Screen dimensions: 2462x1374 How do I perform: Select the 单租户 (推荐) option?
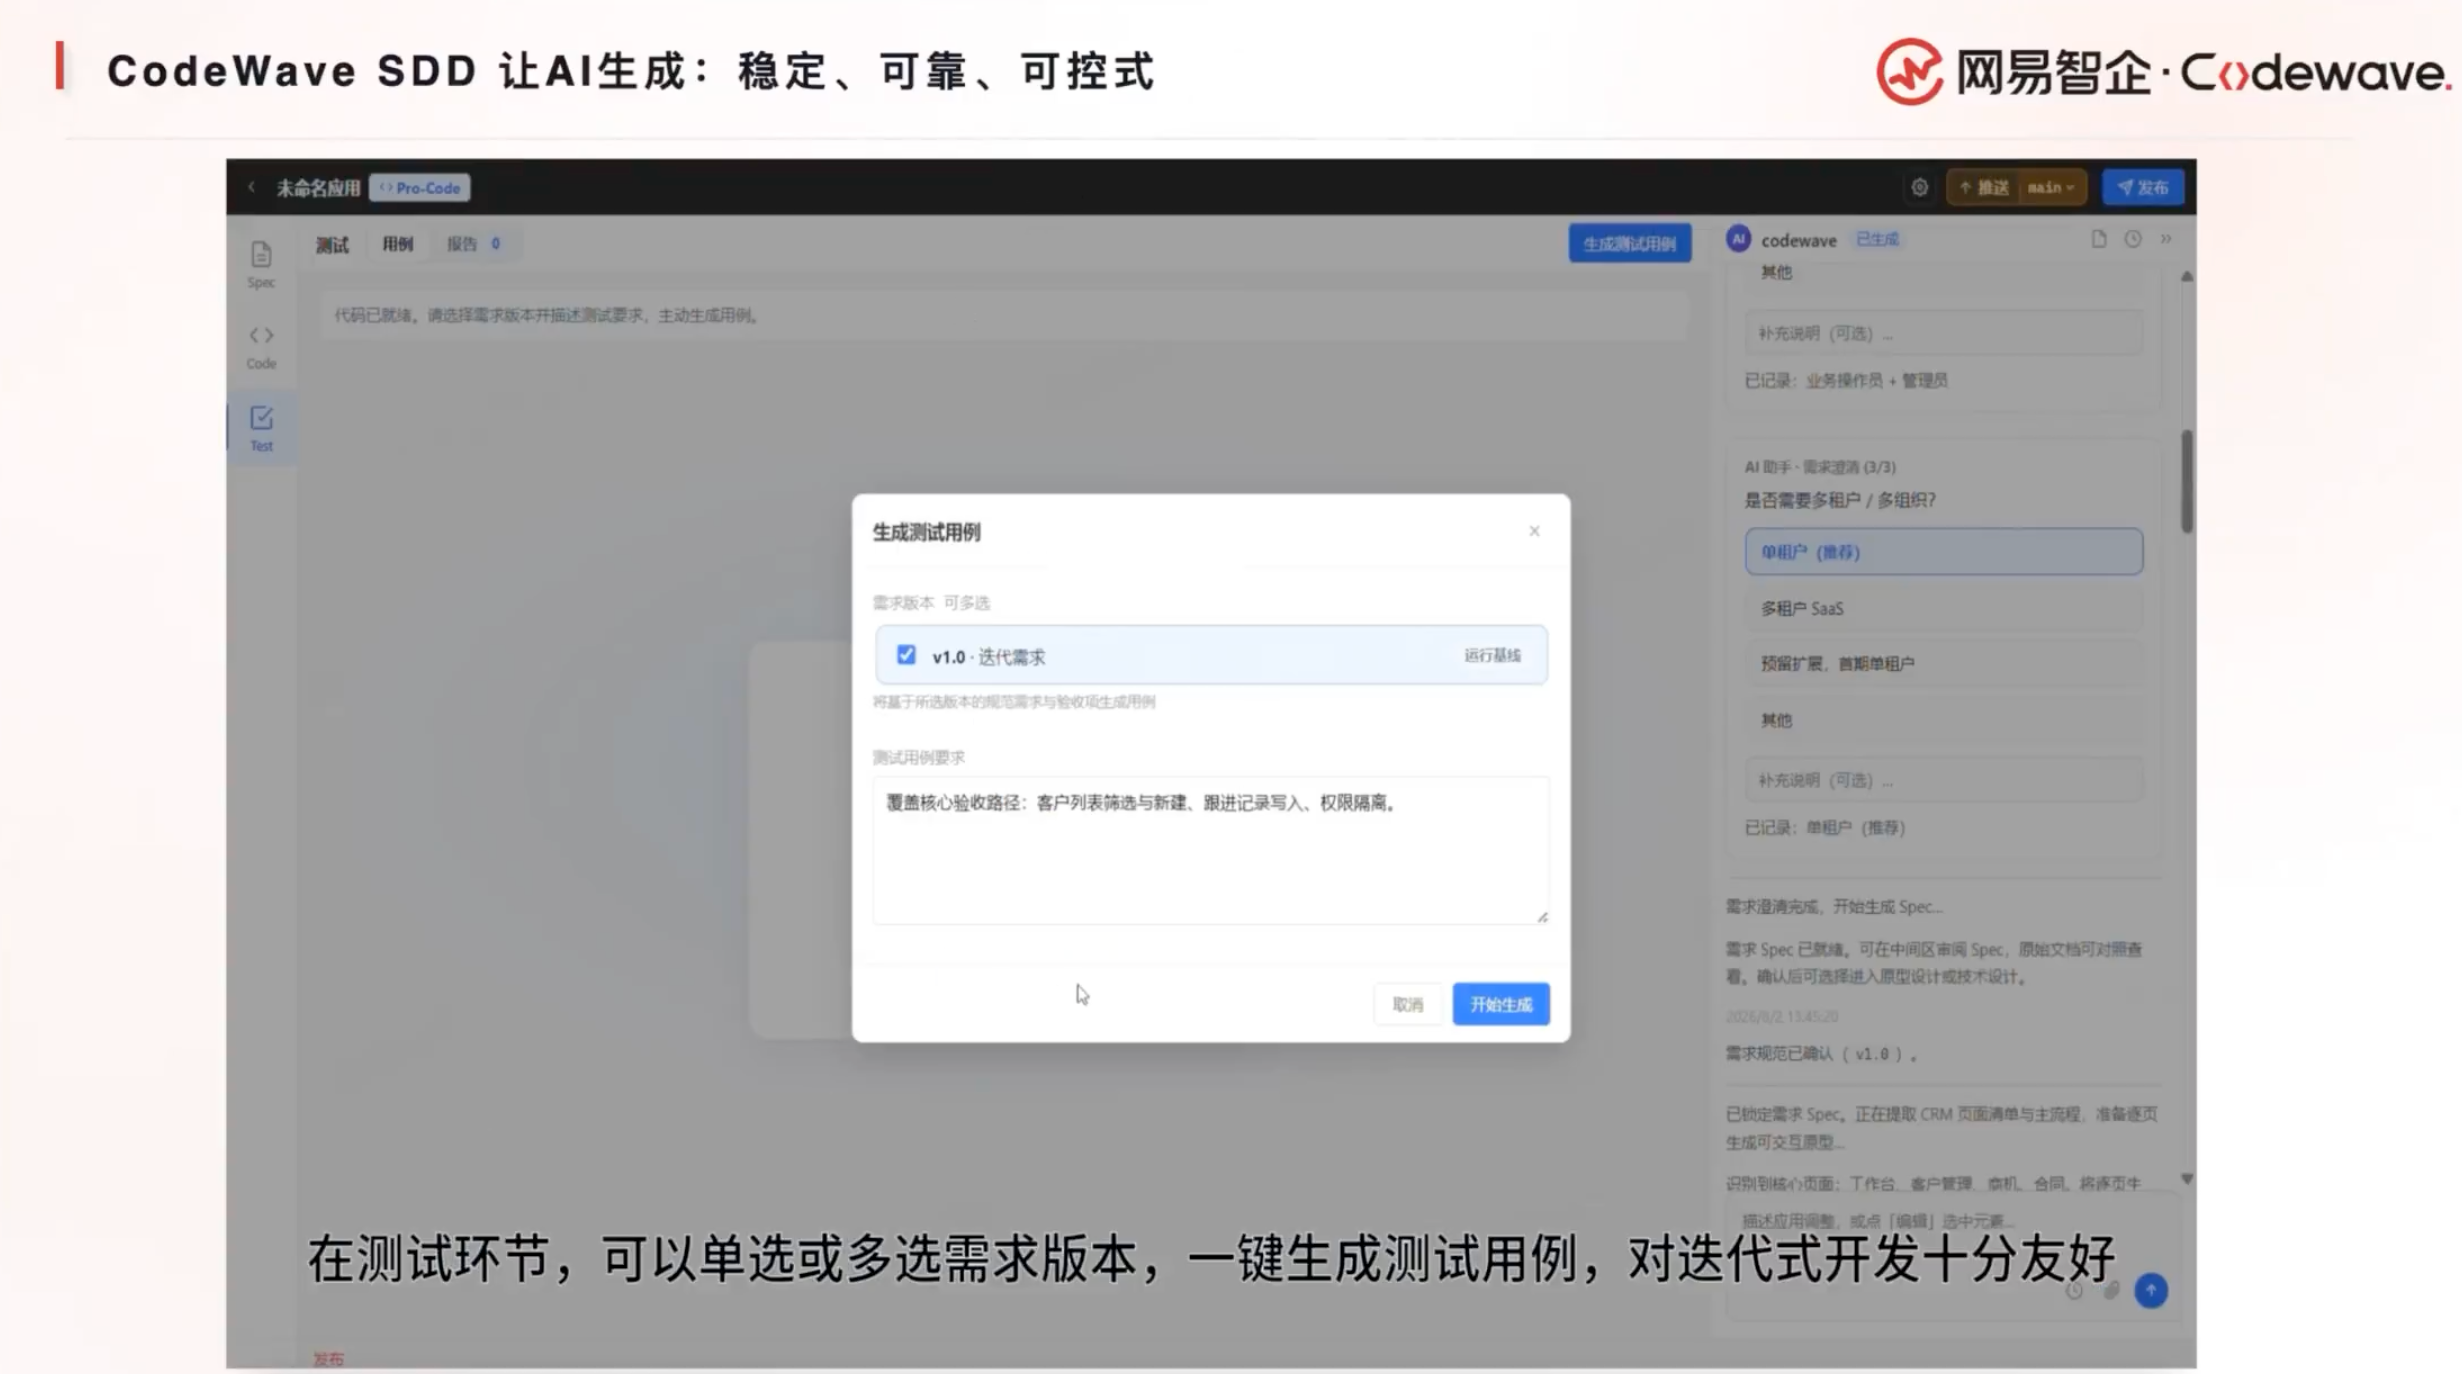1943,552
